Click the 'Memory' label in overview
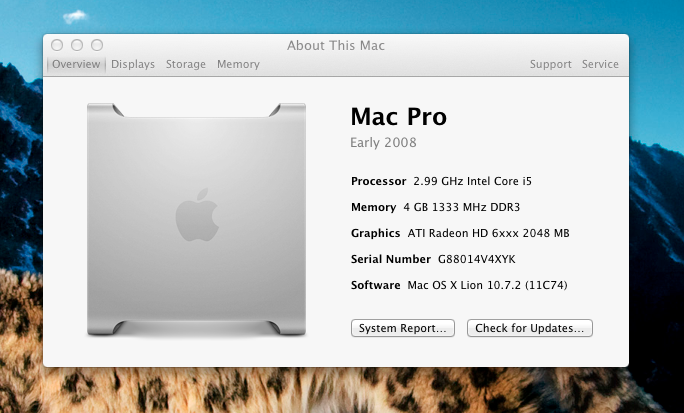The image size is (684, 413). 373,207
